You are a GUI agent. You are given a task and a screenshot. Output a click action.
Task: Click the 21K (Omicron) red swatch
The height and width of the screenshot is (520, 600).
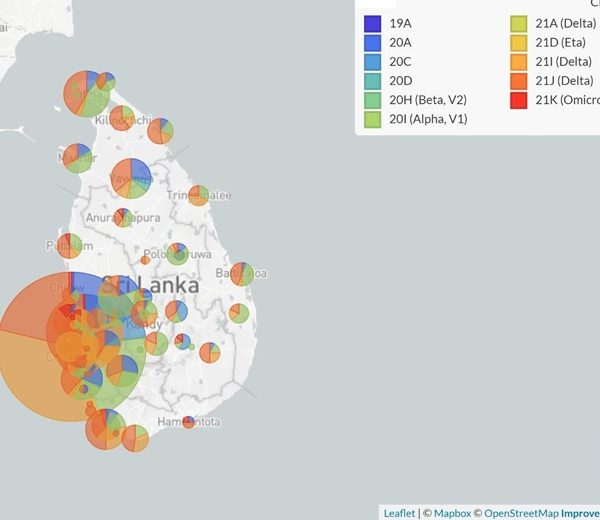click(x=520, y=99)
